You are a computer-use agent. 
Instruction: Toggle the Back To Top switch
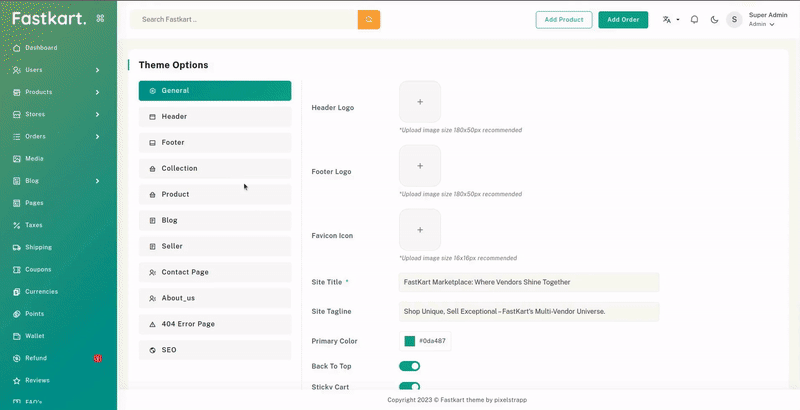tap(409, 366)
